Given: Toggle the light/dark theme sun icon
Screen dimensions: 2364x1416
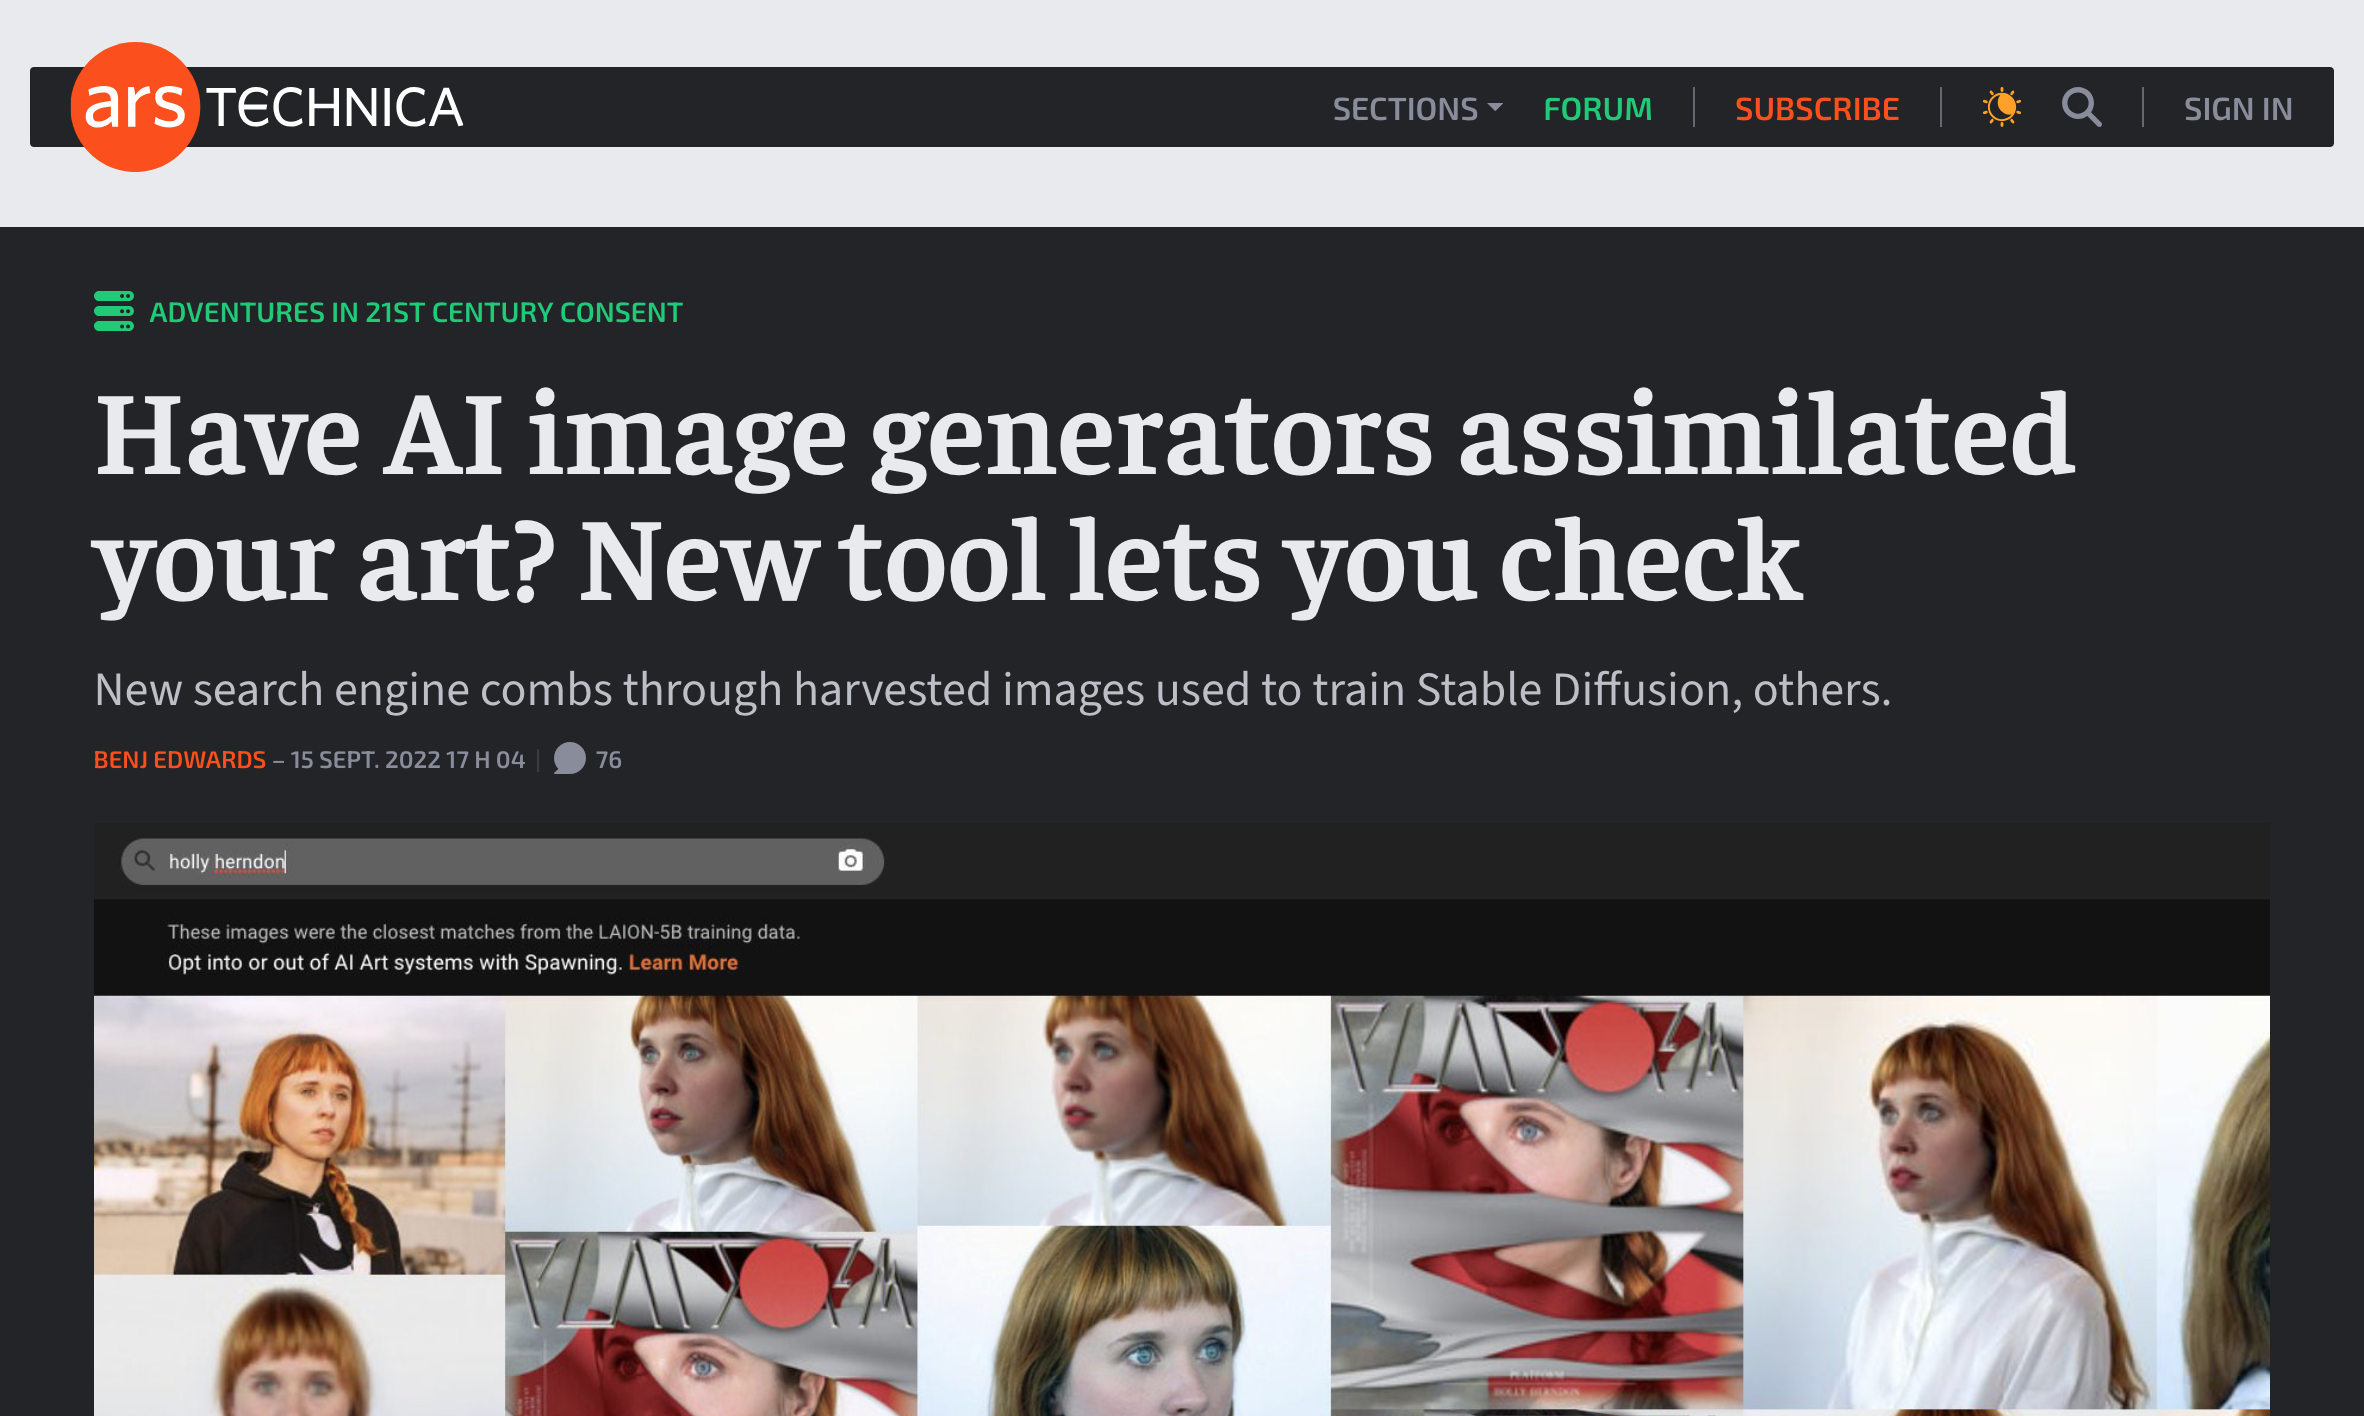Looking at the screenshot, I should point(2001,107).
